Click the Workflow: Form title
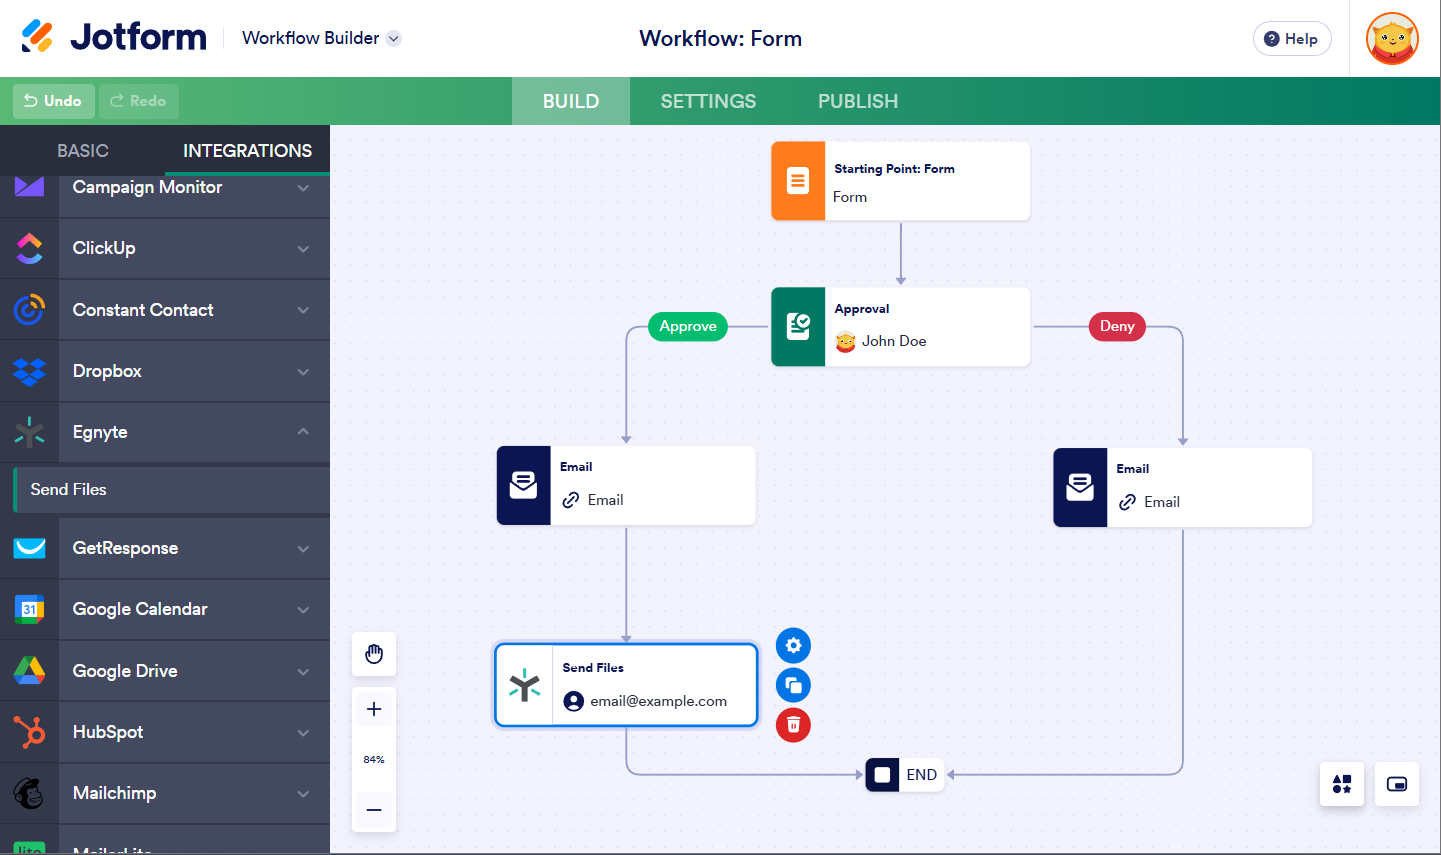The width and height of the screenshot is (1441, 855). (721, 38)
